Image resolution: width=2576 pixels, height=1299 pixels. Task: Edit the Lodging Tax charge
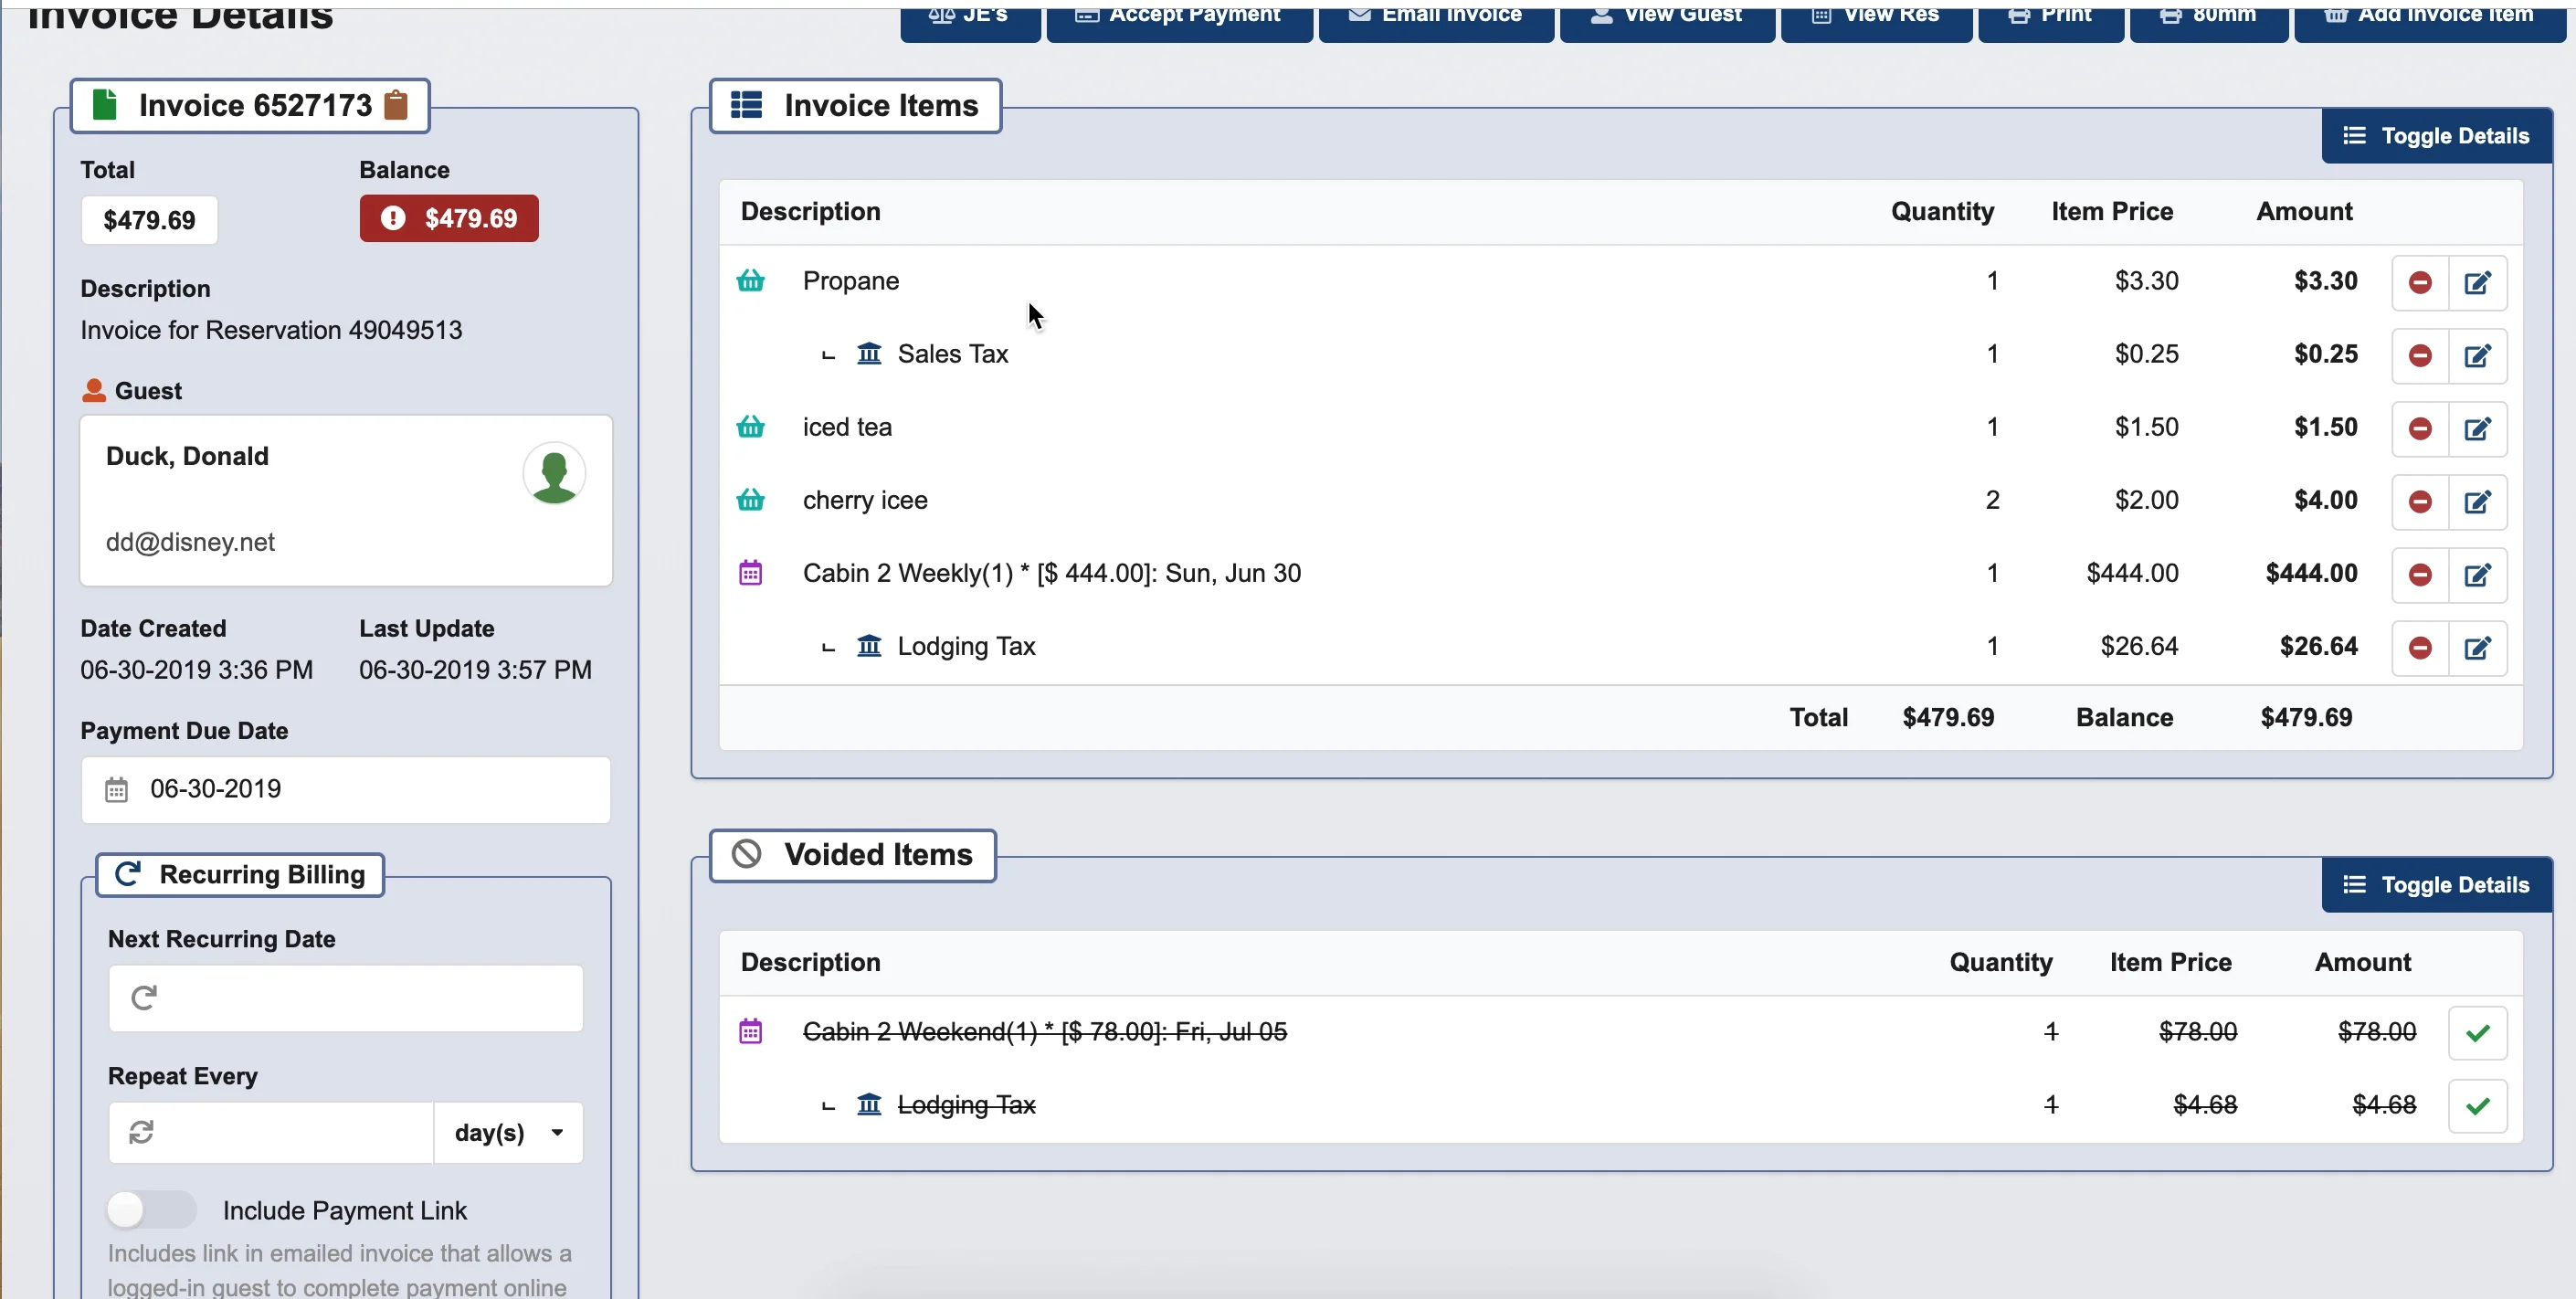(2479, 648)
